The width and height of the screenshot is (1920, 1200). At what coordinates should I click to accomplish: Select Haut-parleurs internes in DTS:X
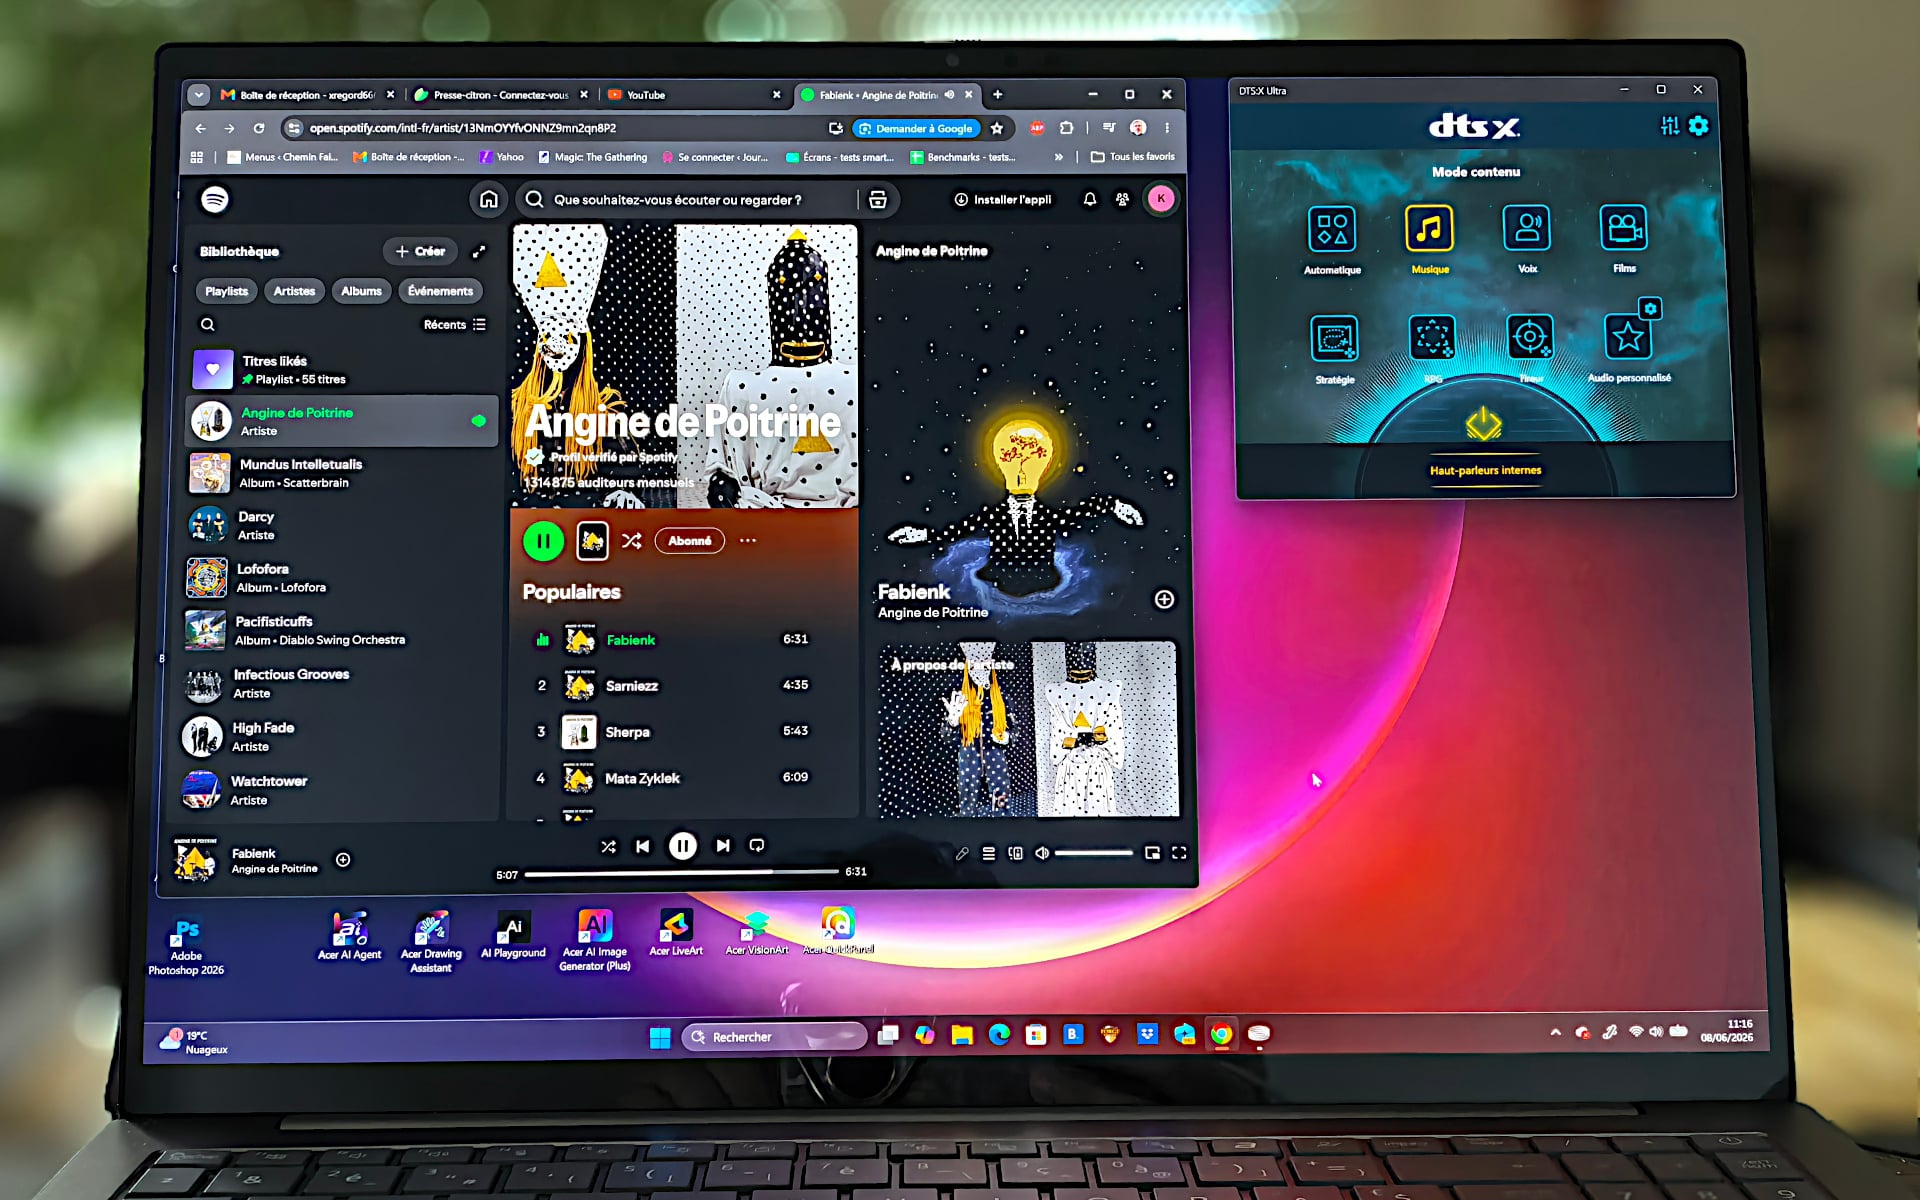[x=1485, y=470]
